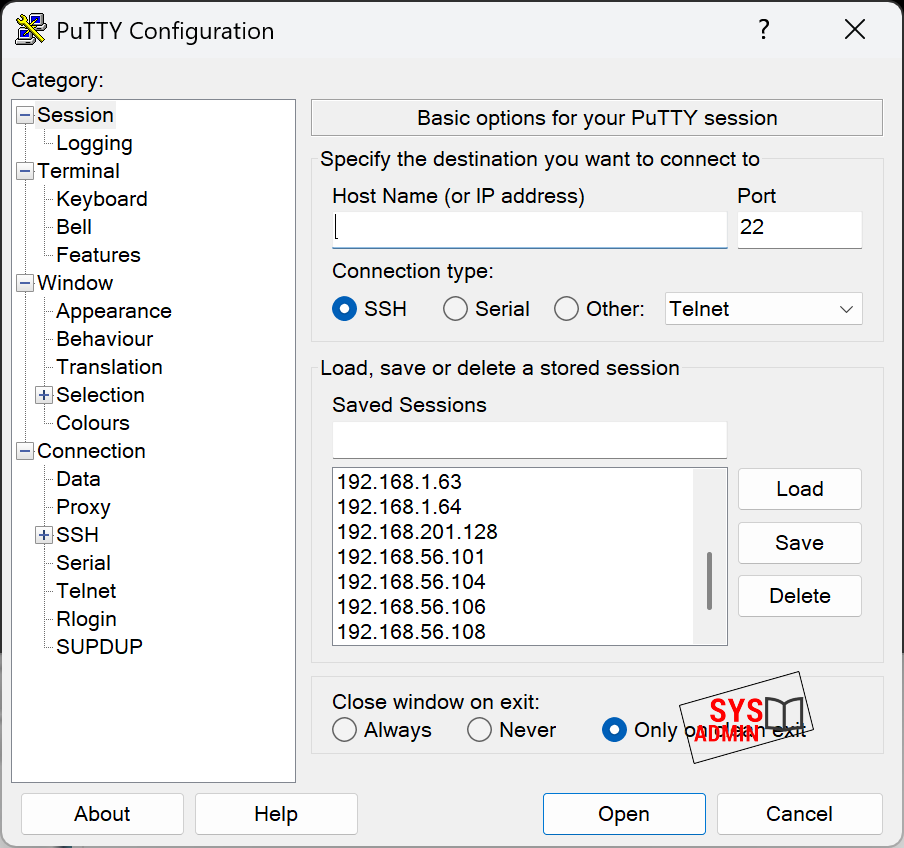
Task: Open the Telnet category in tree
Action: (86, 591)
